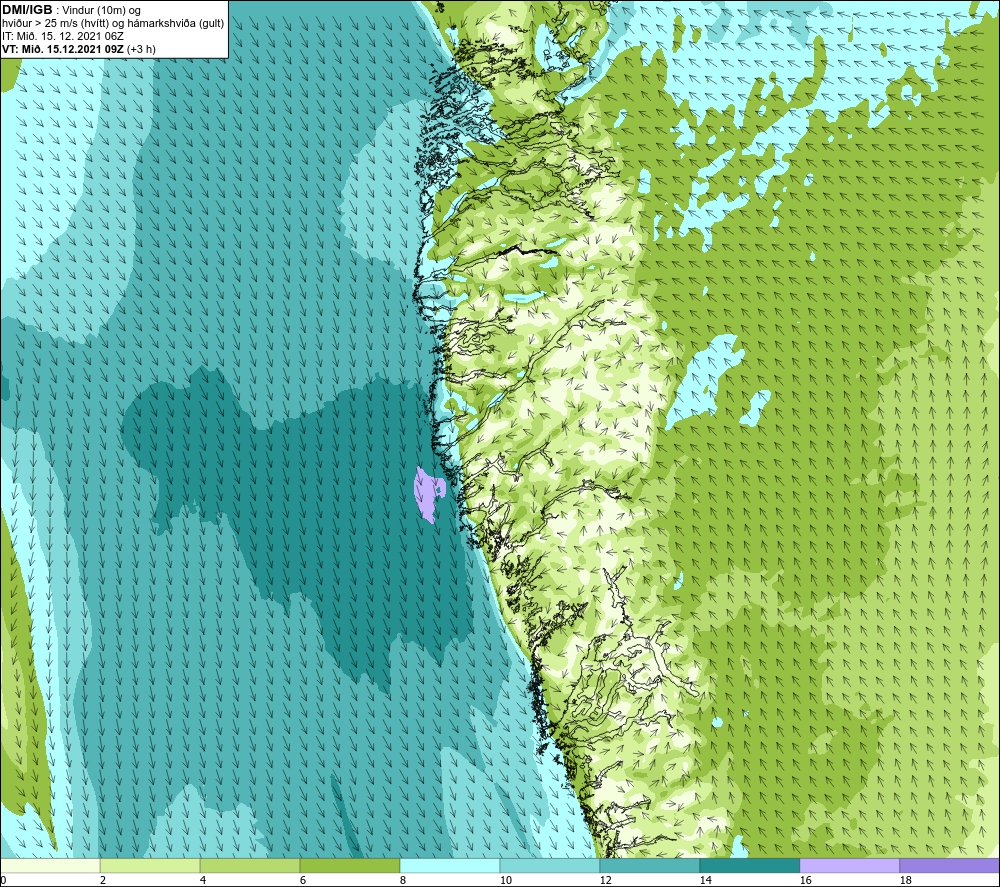The image size is (1000, 887).
Task: Click the teal 12-14 m/s color swatch
Action: 650,865
